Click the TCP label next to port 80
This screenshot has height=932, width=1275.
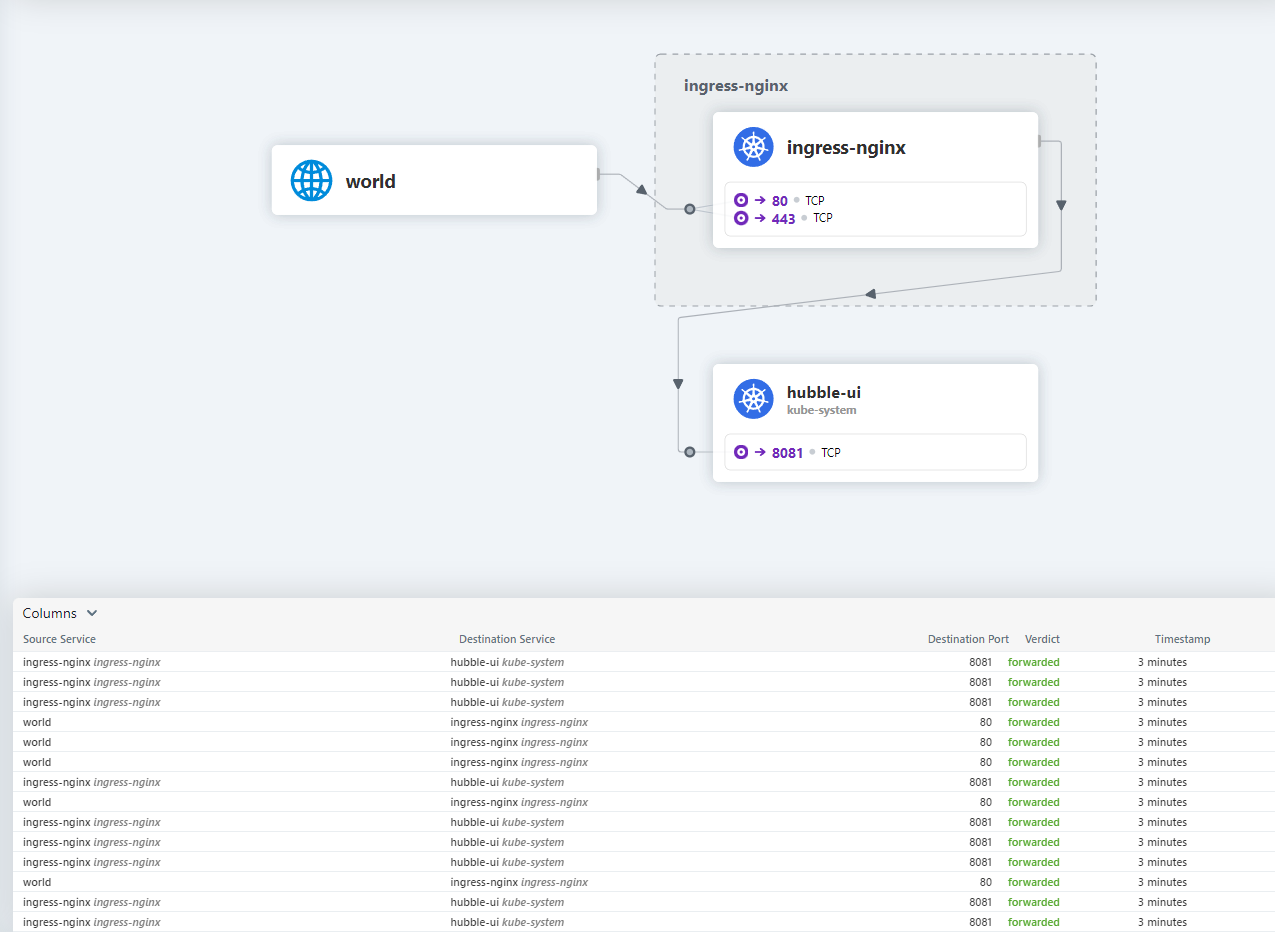tap(815, 201)
